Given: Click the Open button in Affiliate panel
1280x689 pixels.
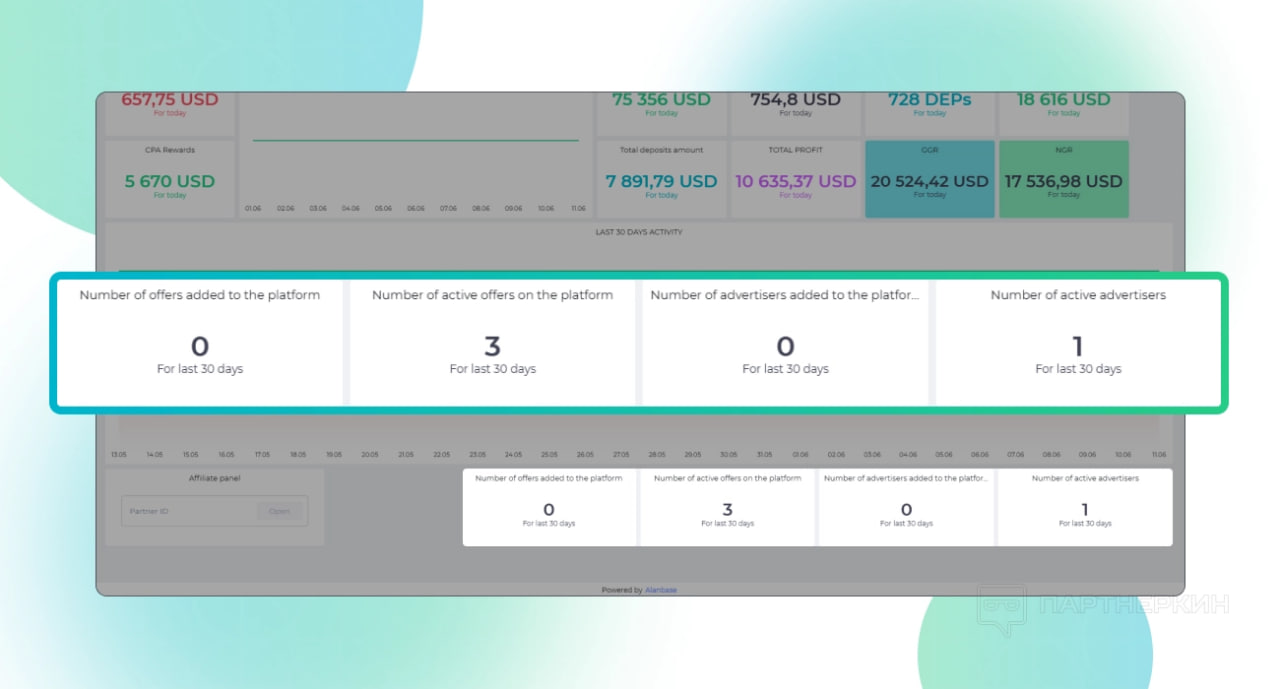Looking at the screenshot, I should click(279, 511).
